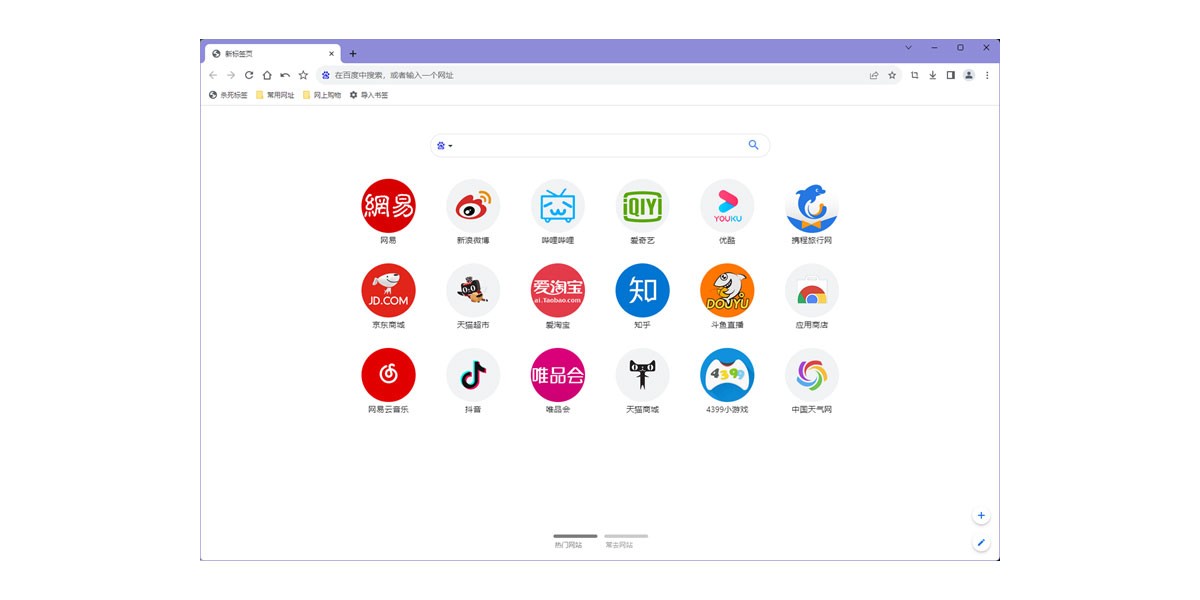This screenshot has width=1200, height=600.
Task: Open the 杀死标签 bookmark
Action: coord(228,95)
